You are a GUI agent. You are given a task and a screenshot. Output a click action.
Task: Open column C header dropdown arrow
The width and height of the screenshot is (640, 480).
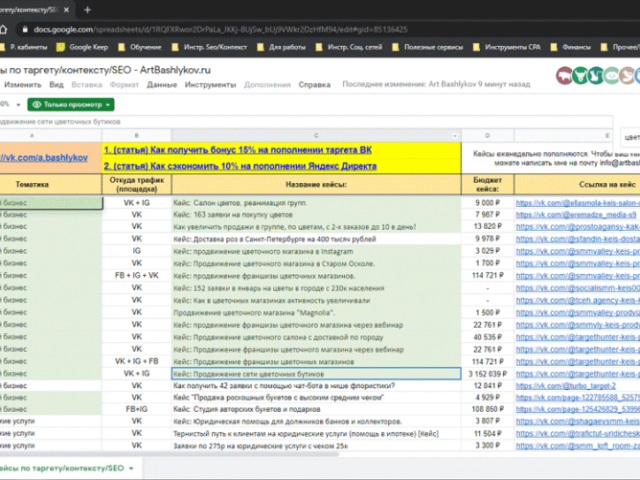click(455, 136)
